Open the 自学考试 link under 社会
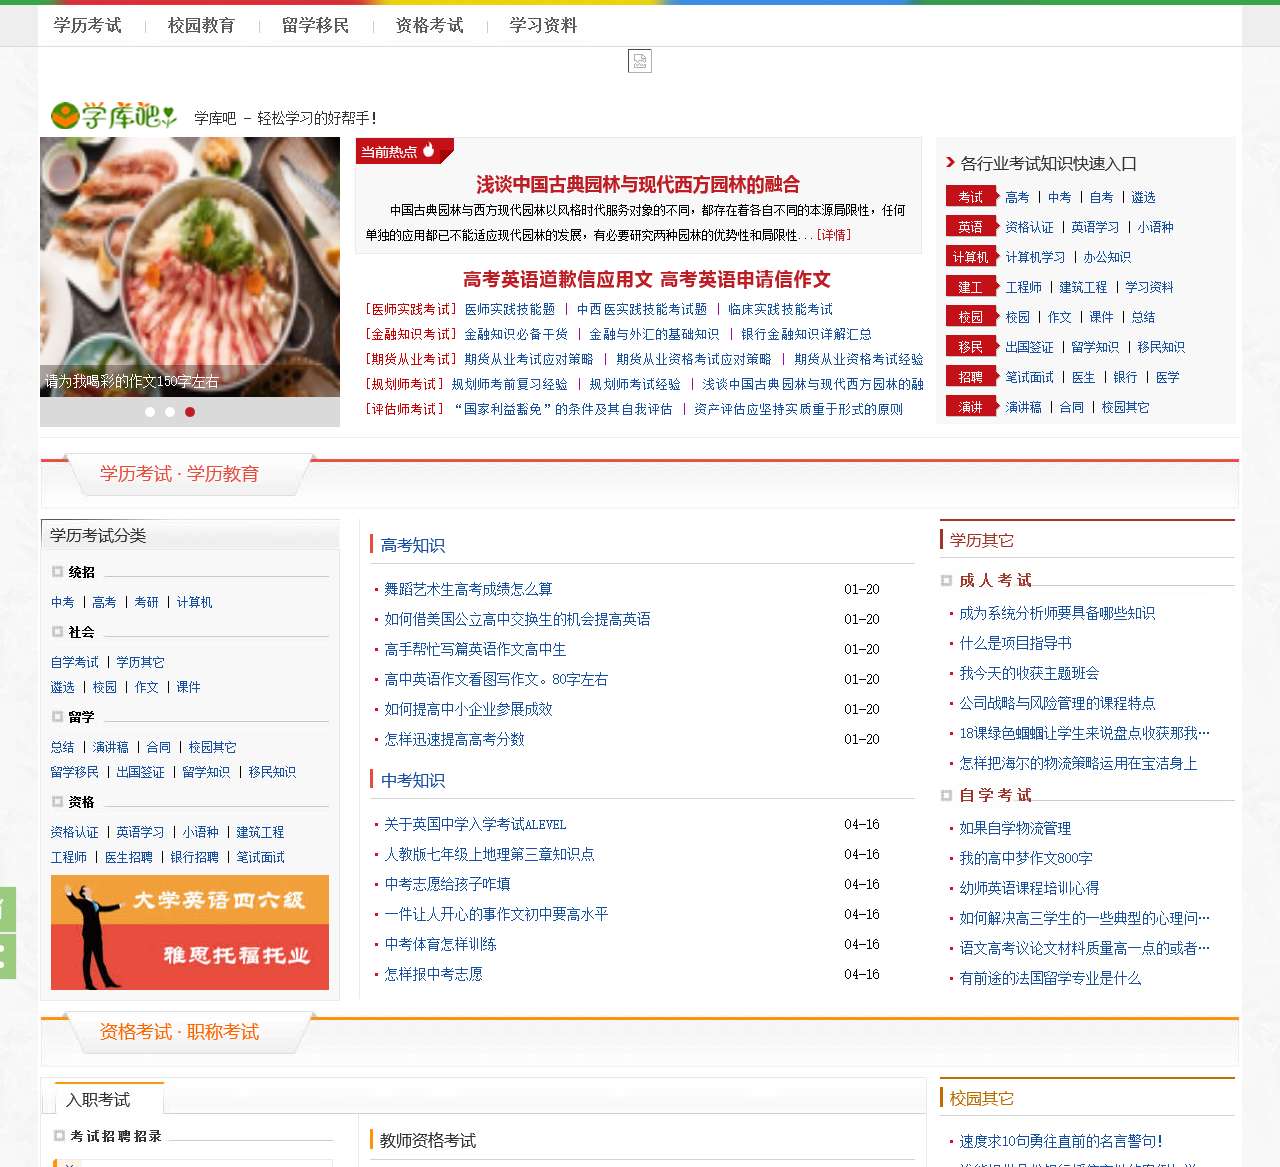1280x1167 pixels. pos(75,662)
